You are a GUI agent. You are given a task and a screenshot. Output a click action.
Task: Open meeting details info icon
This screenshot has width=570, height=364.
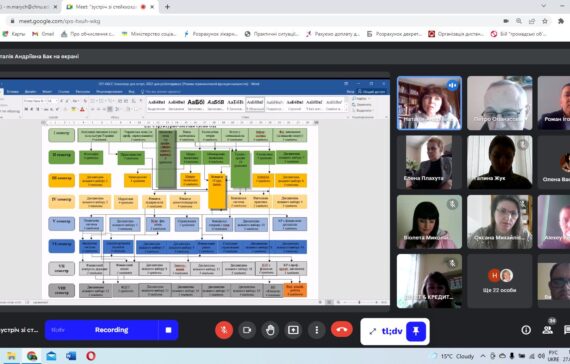(526, 330)
